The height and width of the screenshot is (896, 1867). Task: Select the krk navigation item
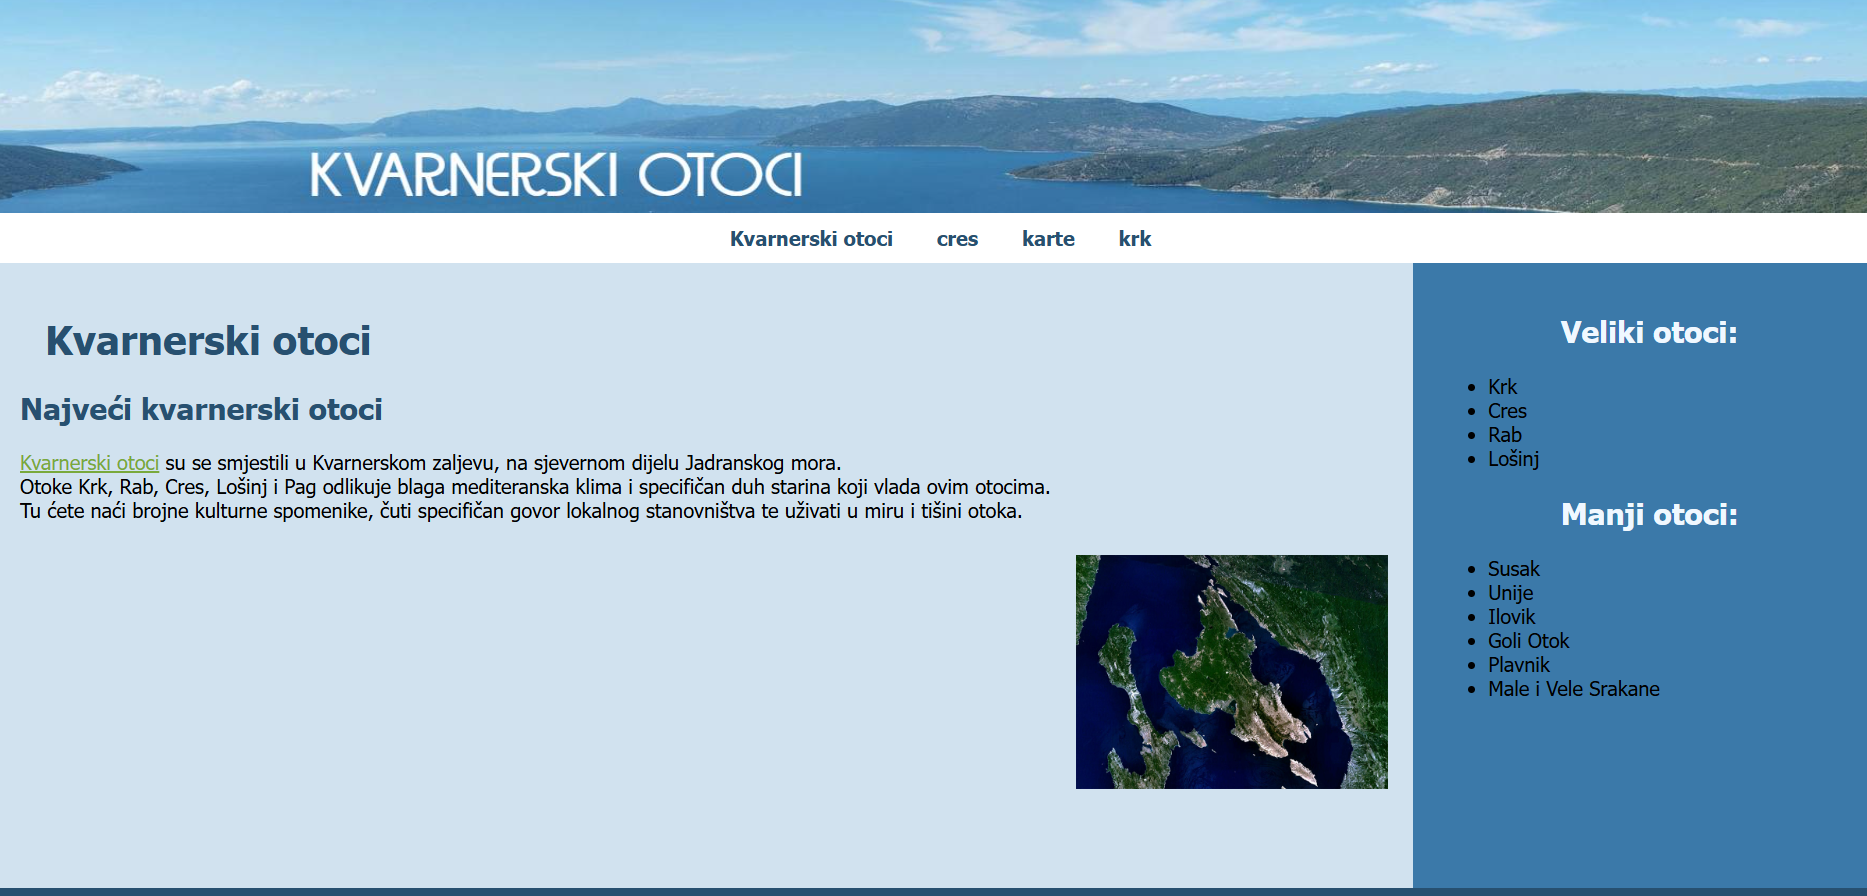click(1135, 239)
